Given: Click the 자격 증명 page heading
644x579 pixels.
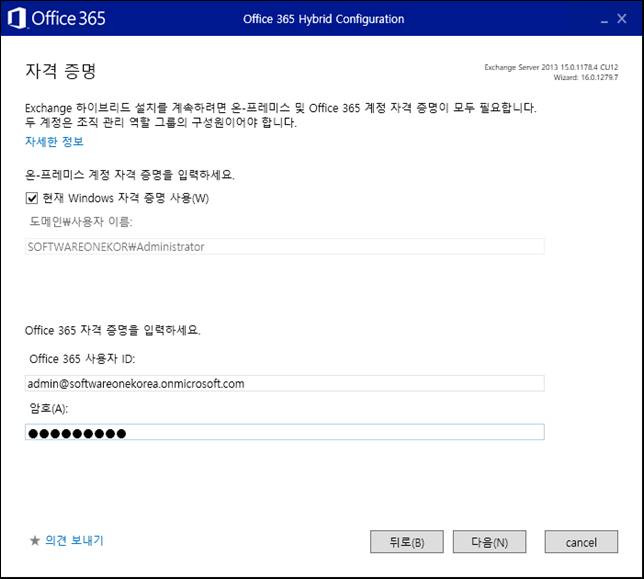Looking at the screenshot, I should [x=61, y=71].
